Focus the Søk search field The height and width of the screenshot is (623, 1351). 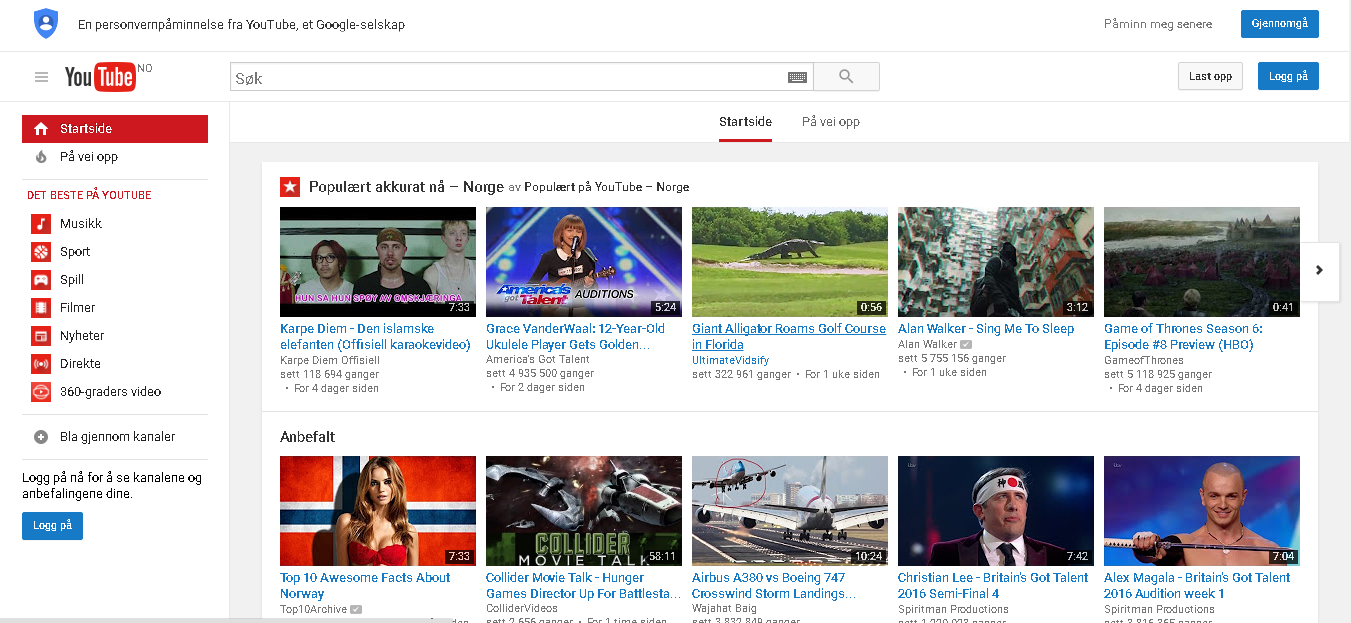point(508,77)
